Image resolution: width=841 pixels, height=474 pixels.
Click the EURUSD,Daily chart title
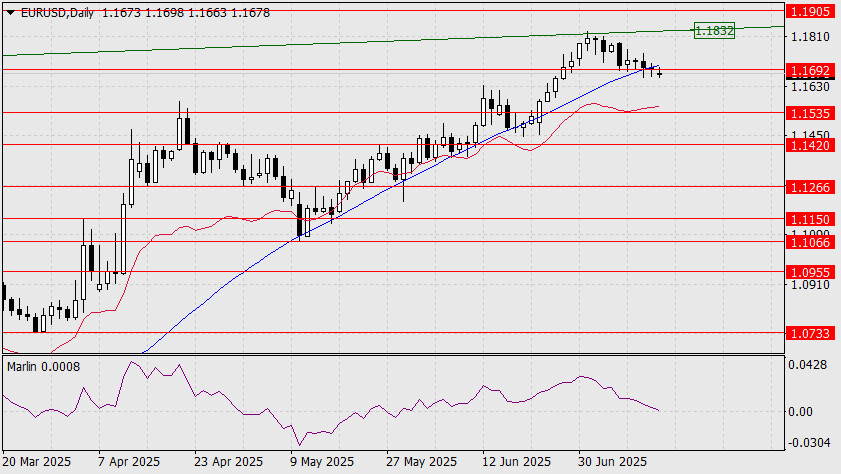click(57, 13)
